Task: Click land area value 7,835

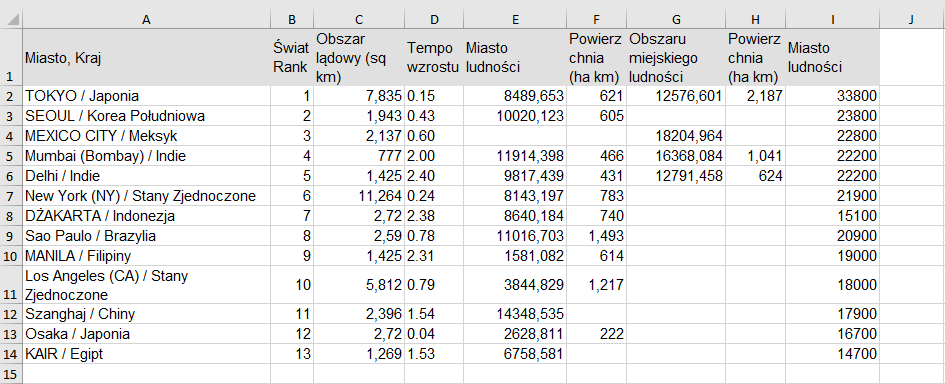Action: click(359, 96)
